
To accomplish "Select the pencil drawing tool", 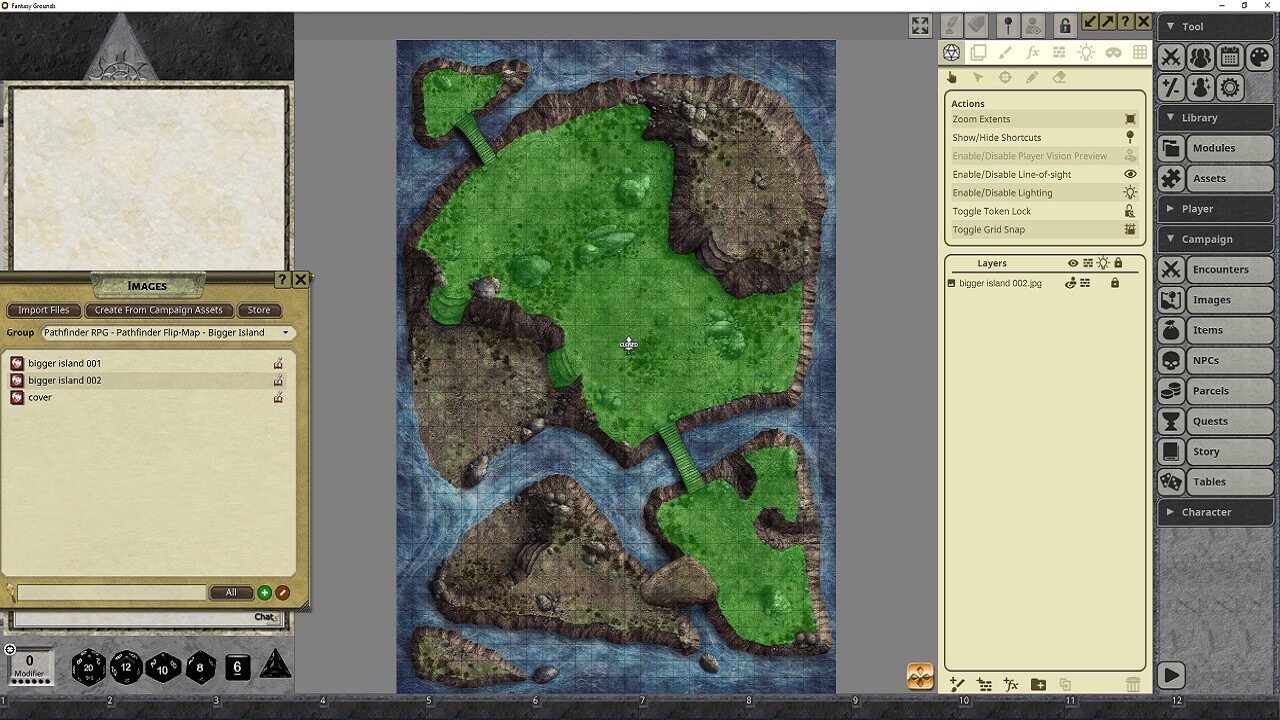I will pos(1032,77).
